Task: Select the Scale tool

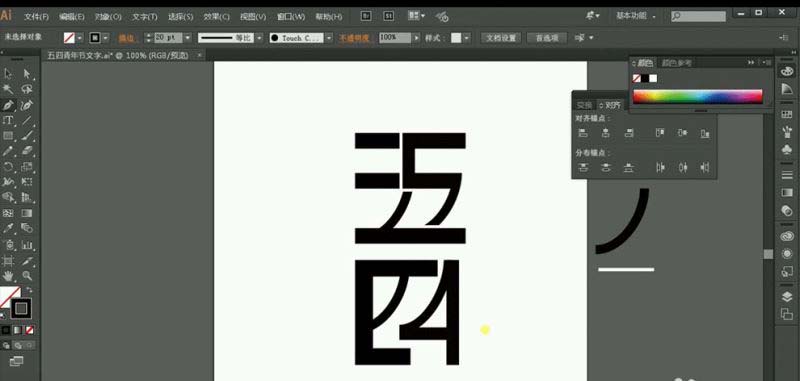Action: (x=27, y=166)
